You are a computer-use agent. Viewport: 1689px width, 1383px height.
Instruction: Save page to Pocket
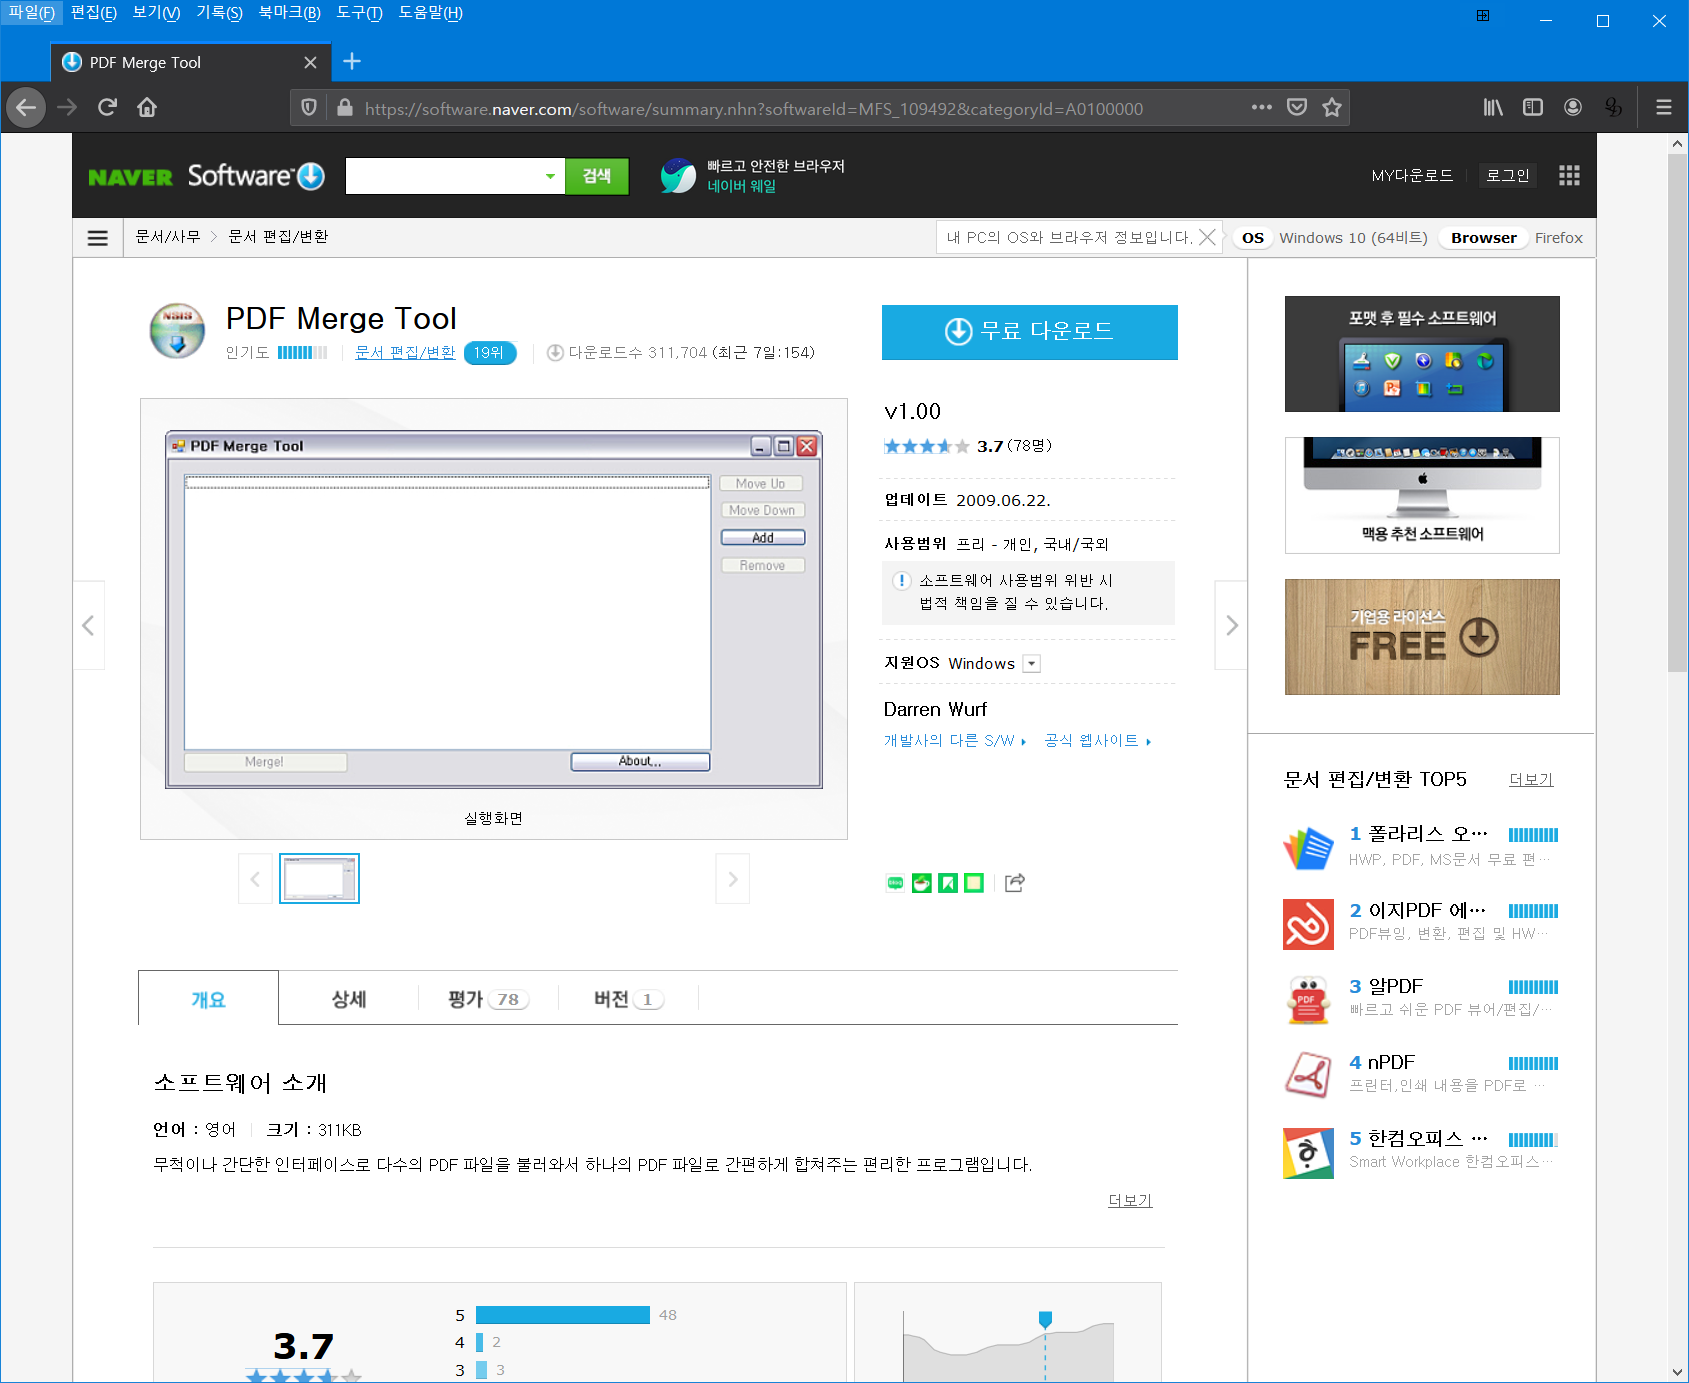[1297, 107]
